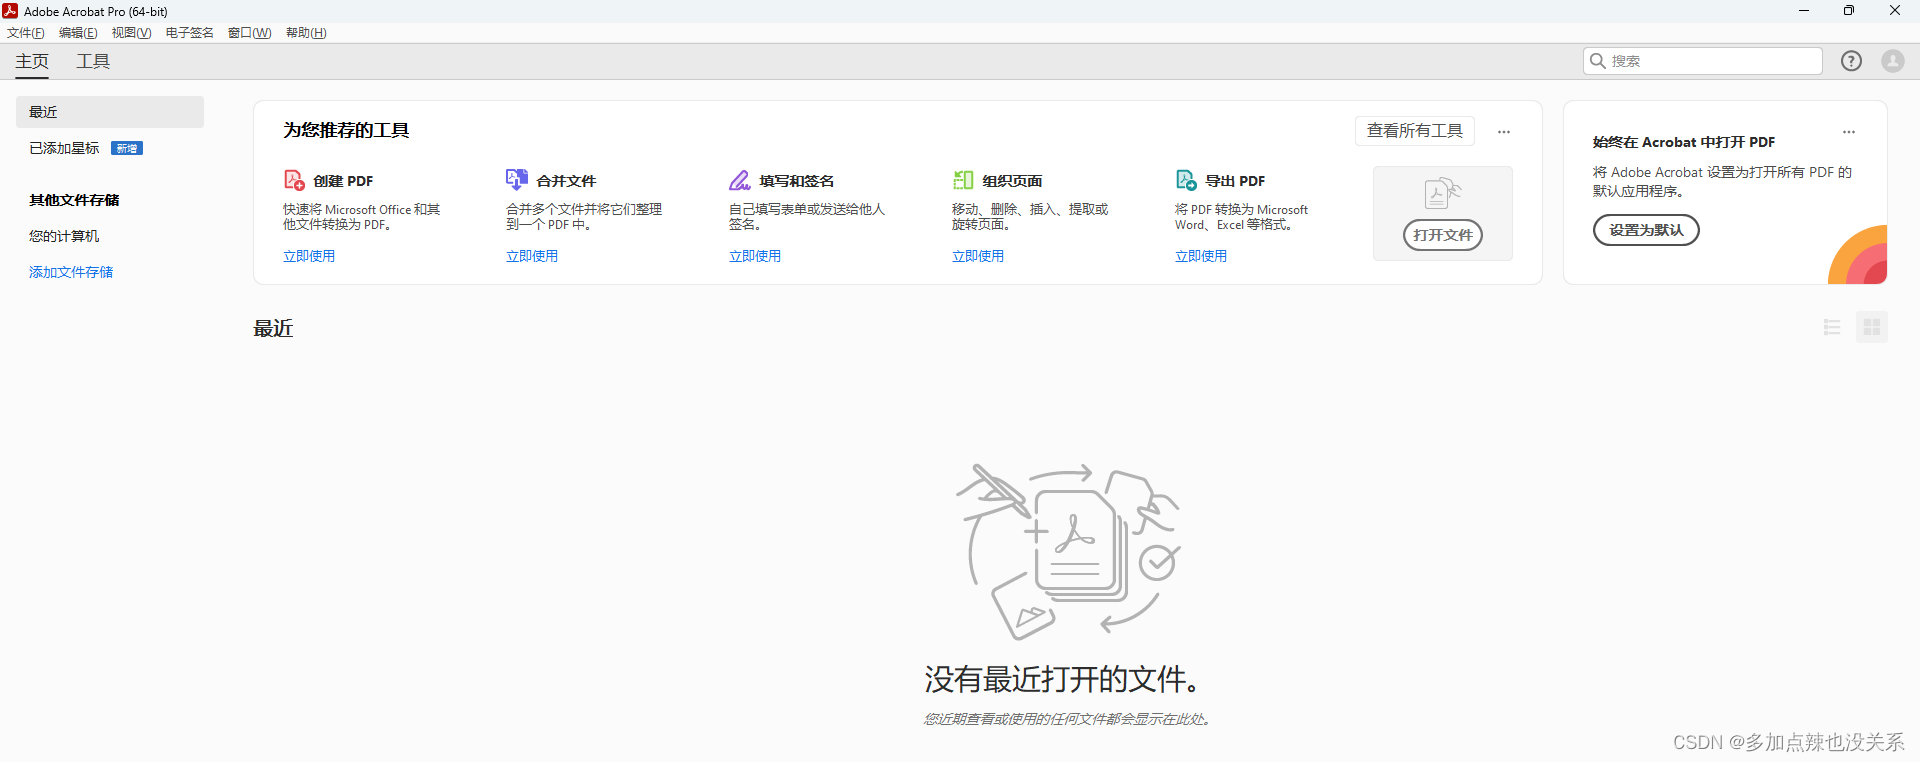Switch to the 主页 tab
The height and width of the screenshot is (762, 1920).
click(x=32, y=61)
